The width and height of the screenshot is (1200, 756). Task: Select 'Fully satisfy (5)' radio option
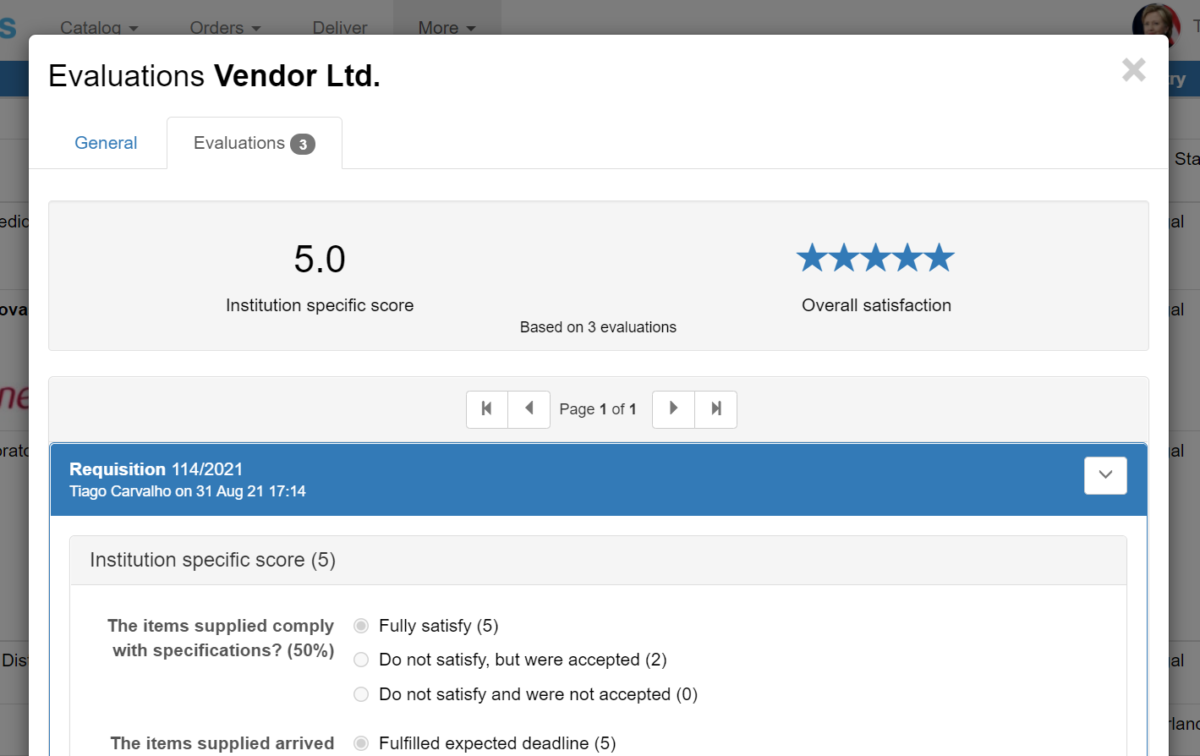(361, 626)
